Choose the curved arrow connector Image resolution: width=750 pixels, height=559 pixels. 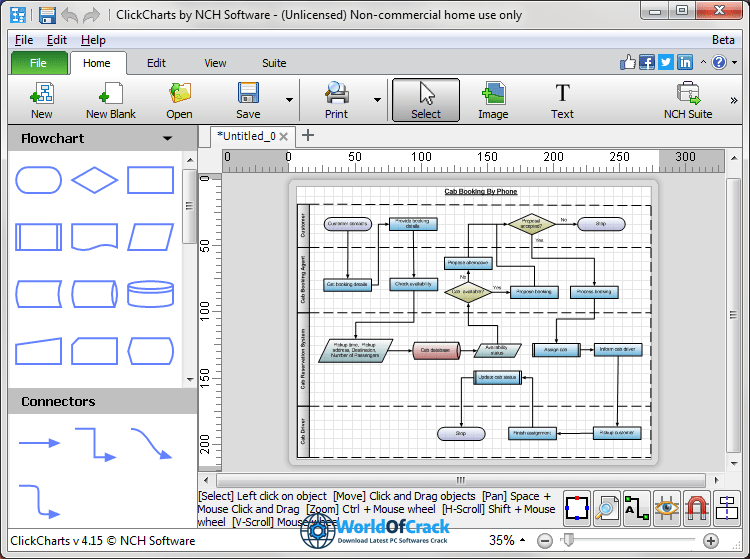(x=151, y=443)
